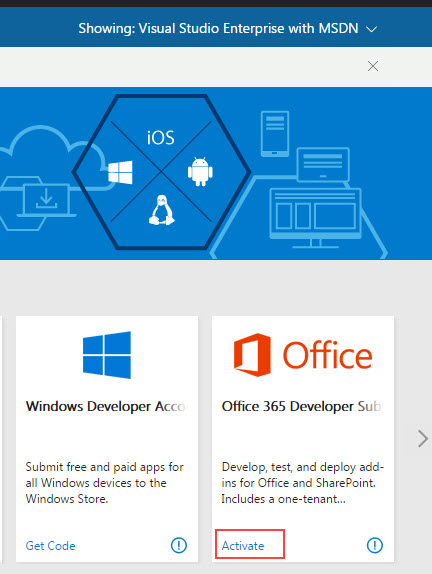Open the subscription selector dropdown chevron

pyautogui.click(x=371, y=29)
